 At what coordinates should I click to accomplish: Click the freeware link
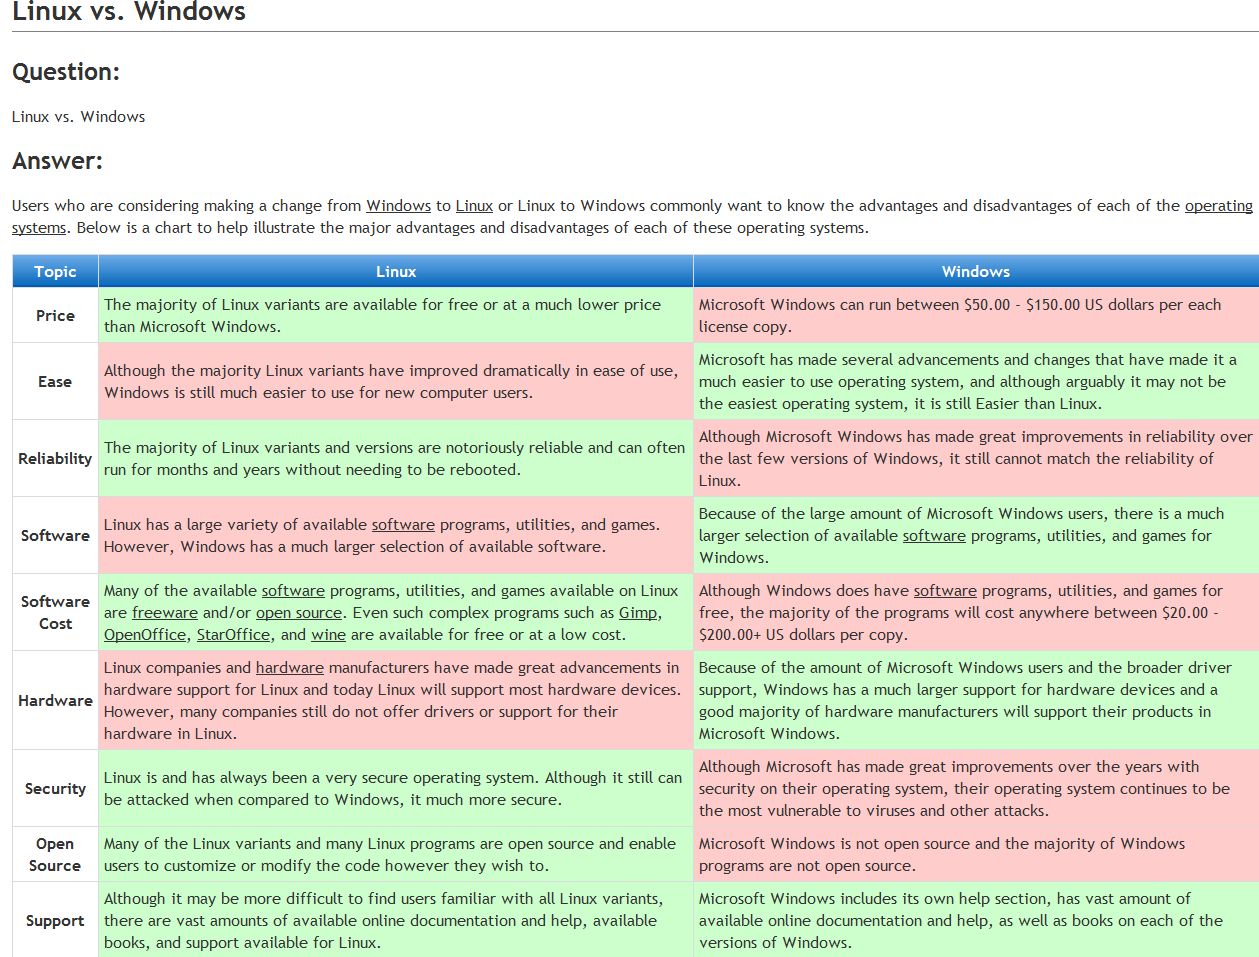click(165, 613)
